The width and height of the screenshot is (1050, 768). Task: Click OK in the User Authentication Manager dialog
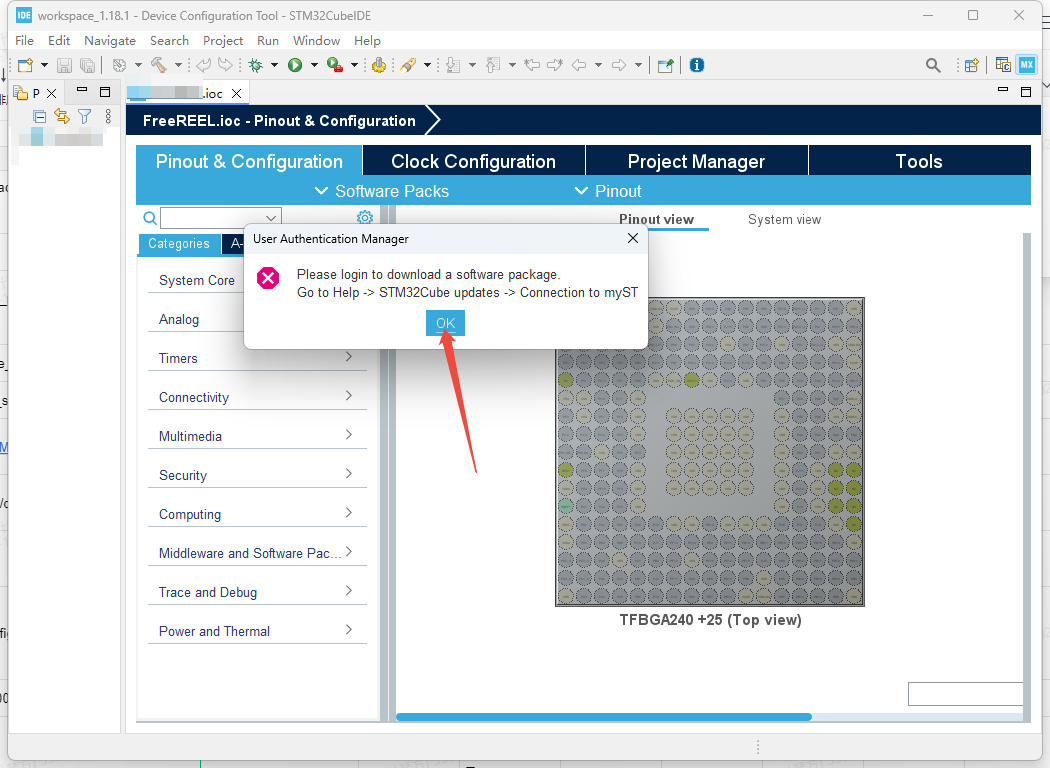(x=445, y=323)
